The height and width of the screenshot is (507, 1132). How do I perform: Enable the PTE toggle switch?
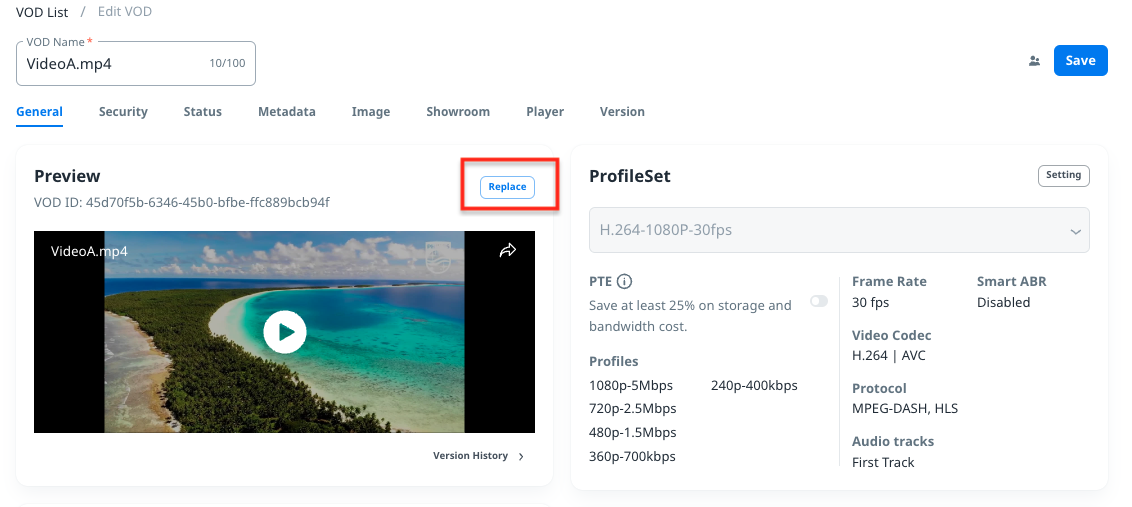[819, 301]
